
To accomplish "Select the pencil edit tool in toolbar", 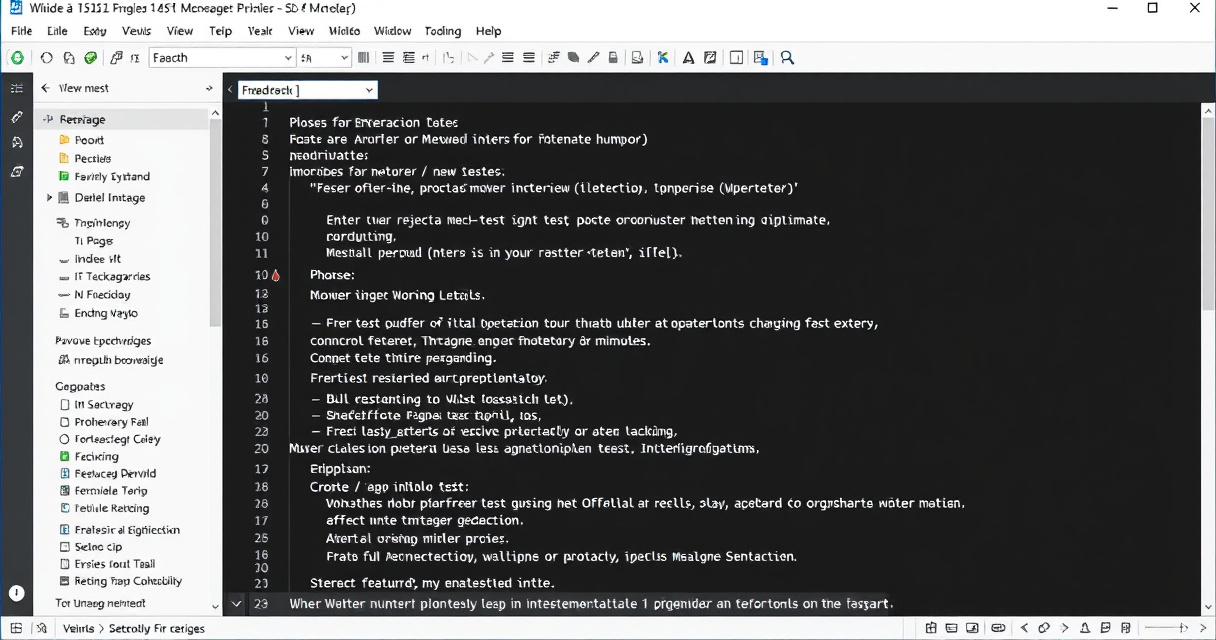I will pos(593,58).
